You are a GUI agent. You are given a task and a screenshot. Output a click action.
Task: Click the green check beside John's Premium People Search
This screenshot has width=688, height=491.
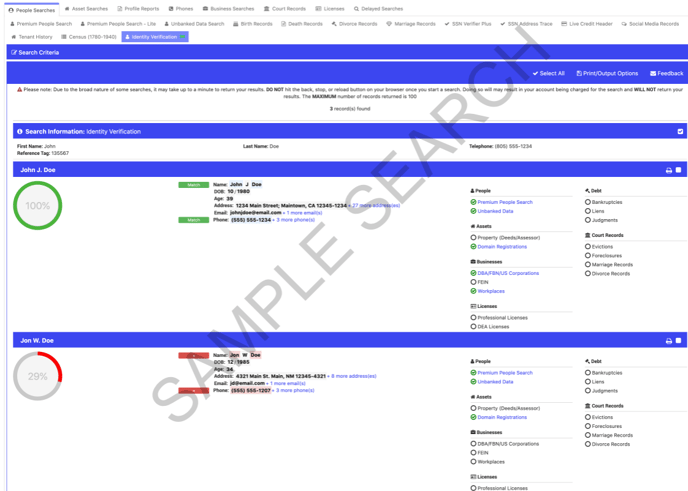[473, 202]
